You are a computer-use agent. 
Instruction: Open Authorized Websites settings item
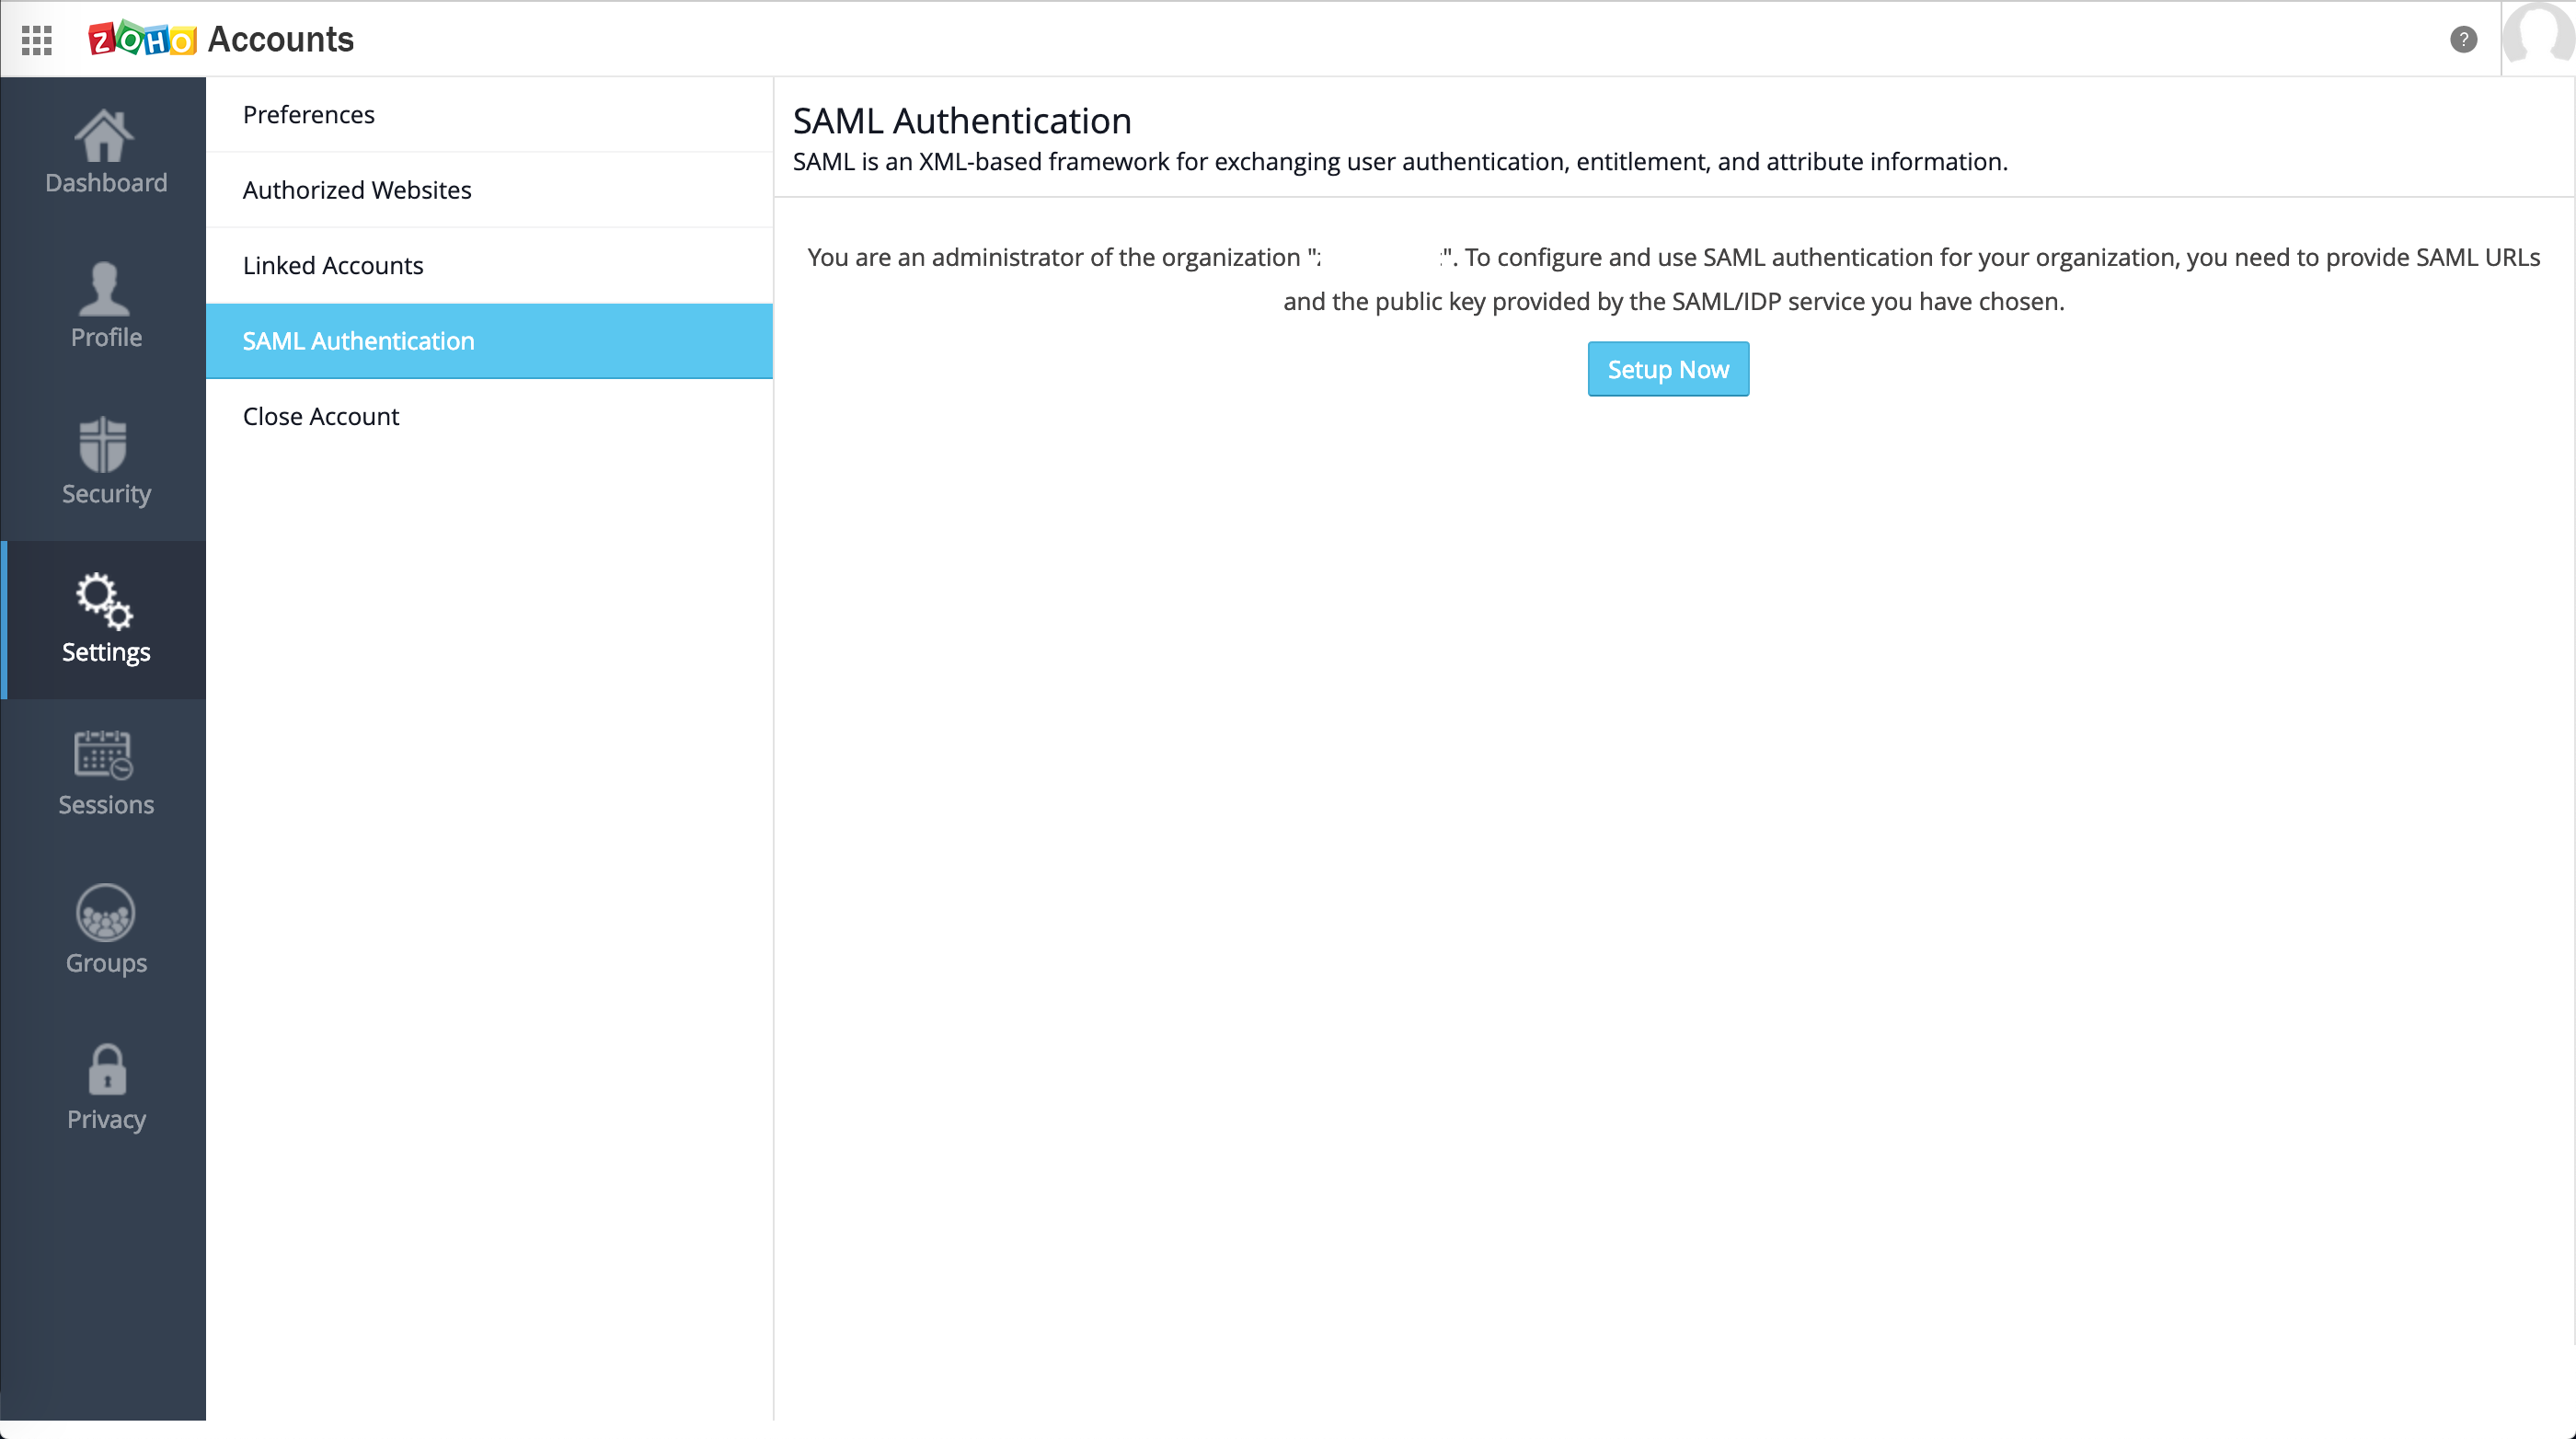coord(357,190)
